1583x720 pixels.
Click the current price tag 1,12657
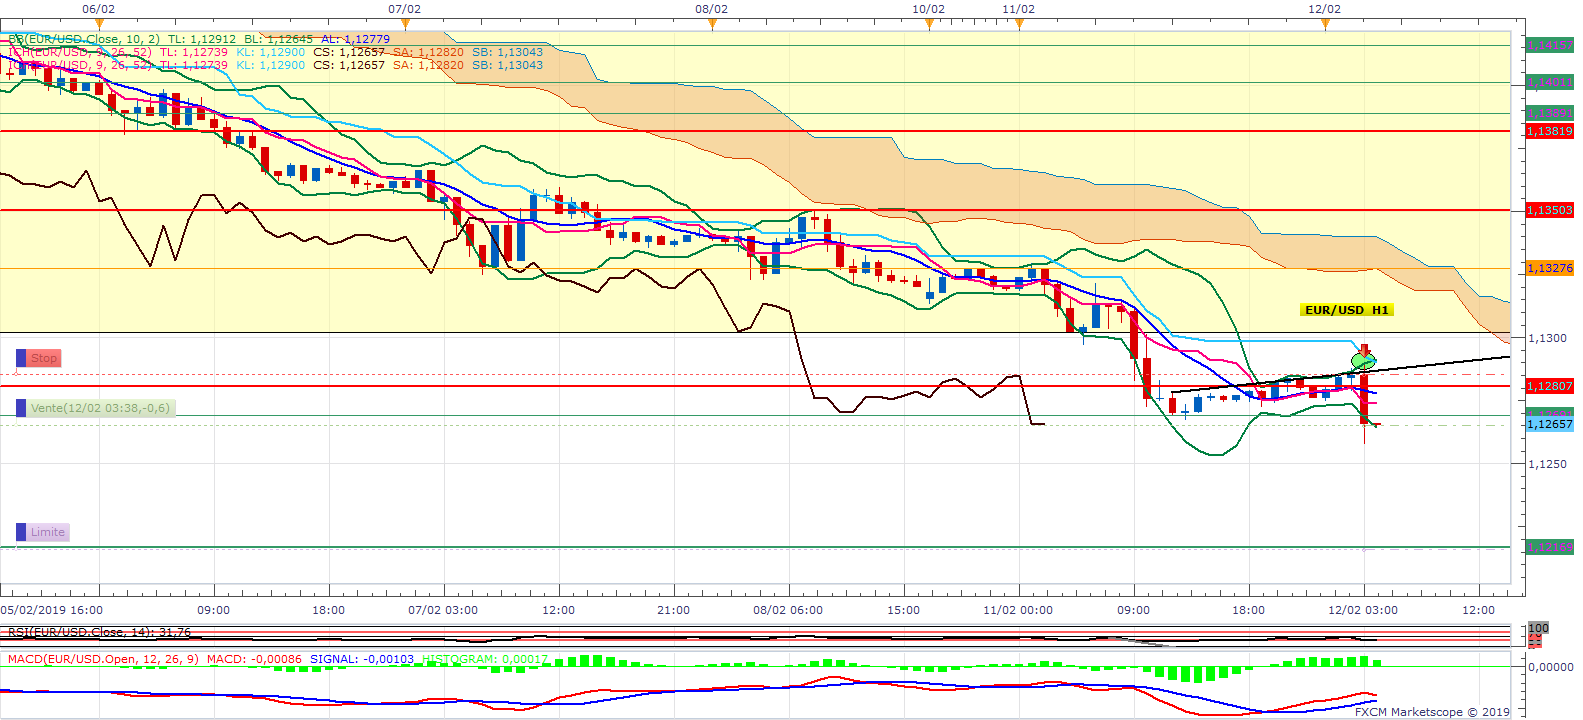point(1549,424)
